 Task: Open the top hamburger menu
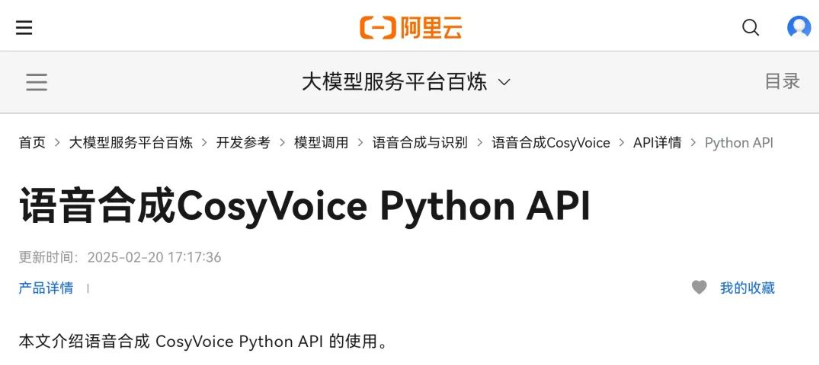[x=24, y=27]
